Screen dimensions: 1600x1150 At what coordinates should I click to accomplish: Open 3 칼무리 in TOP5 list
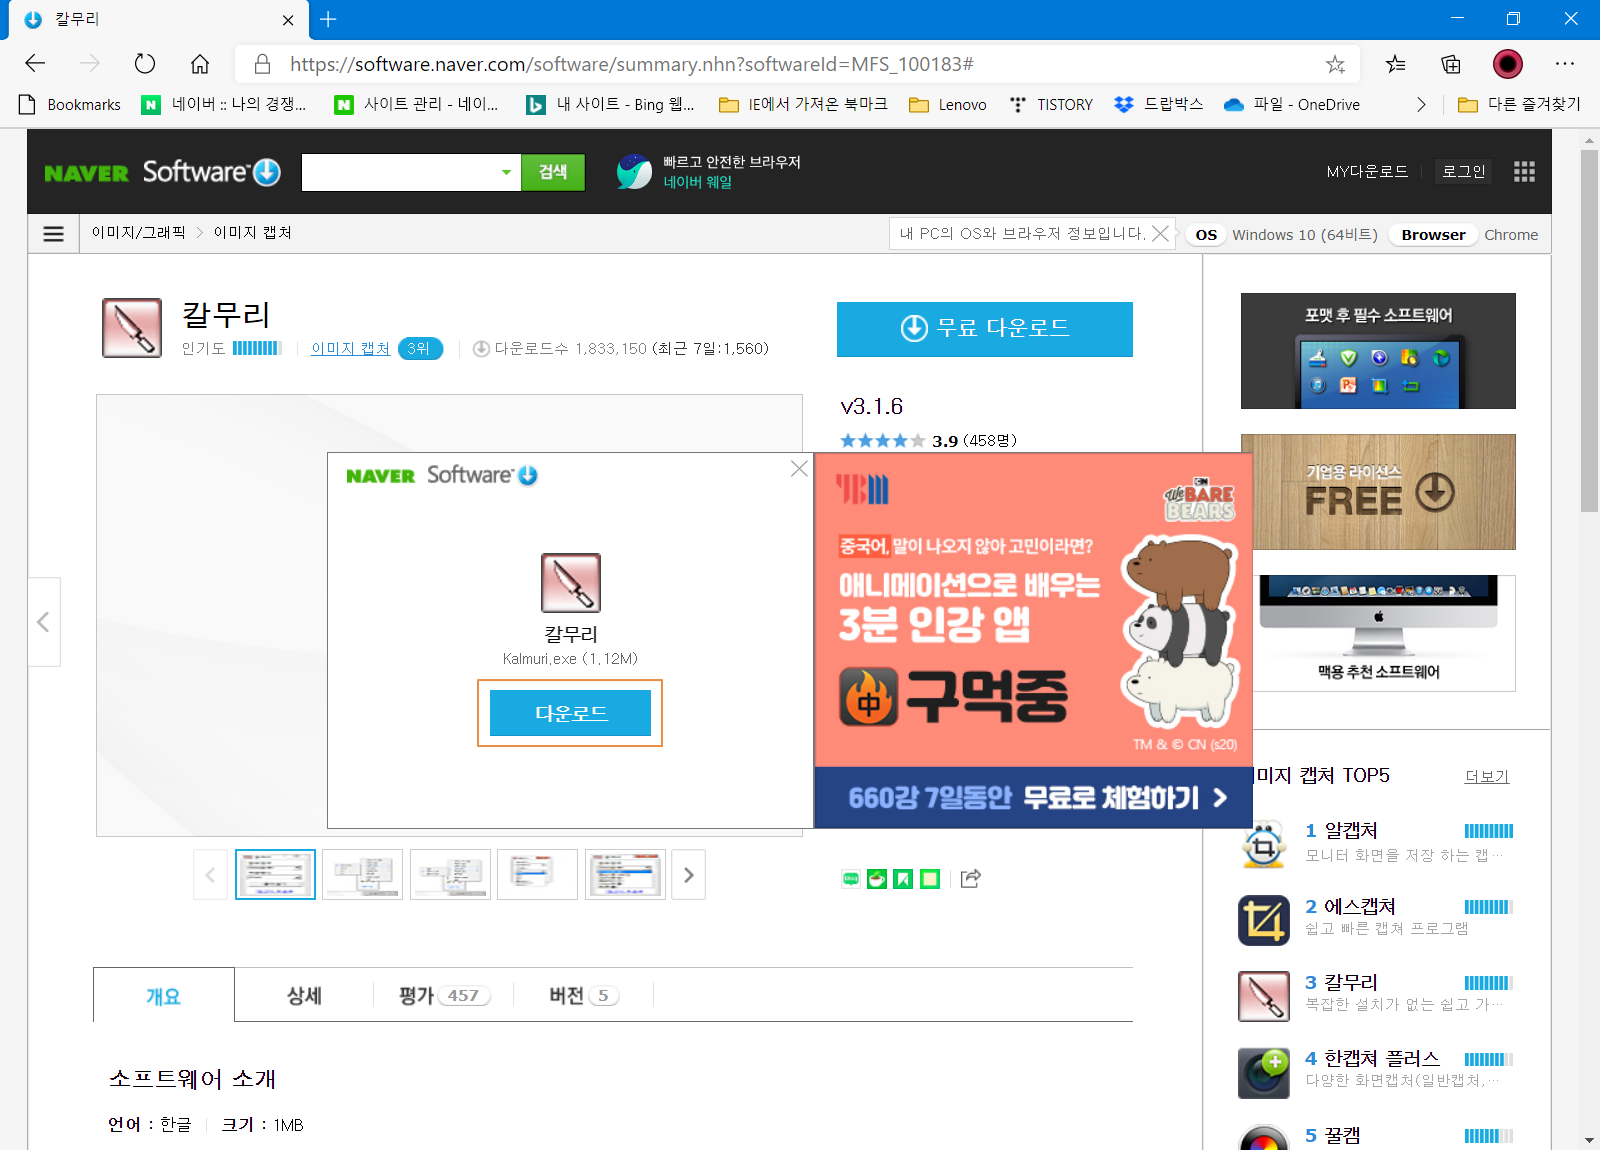[1342, 982]
